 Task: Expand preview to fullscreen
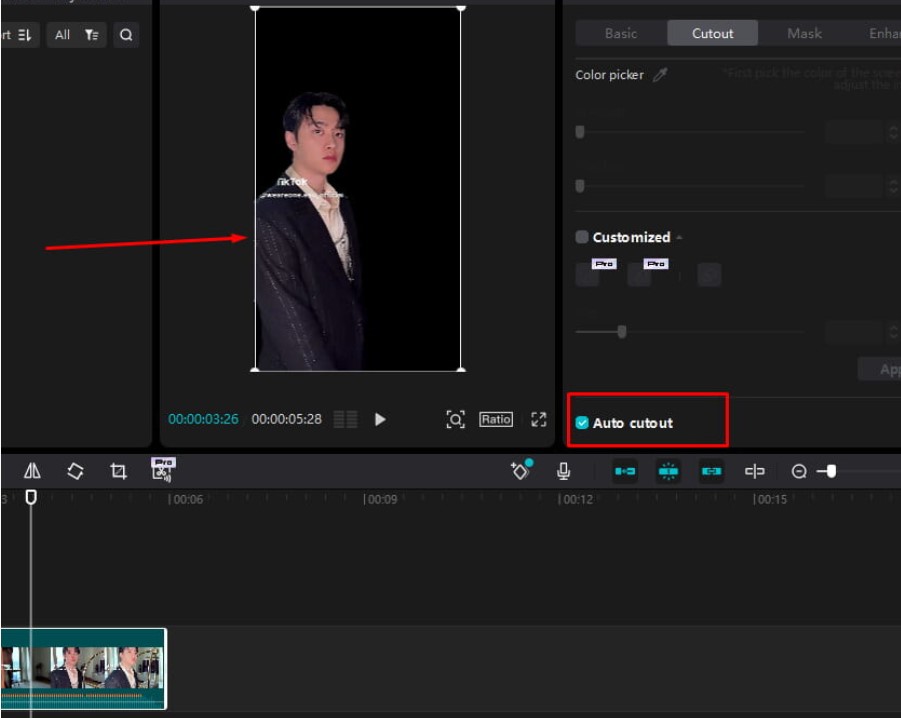click(537, 420)
